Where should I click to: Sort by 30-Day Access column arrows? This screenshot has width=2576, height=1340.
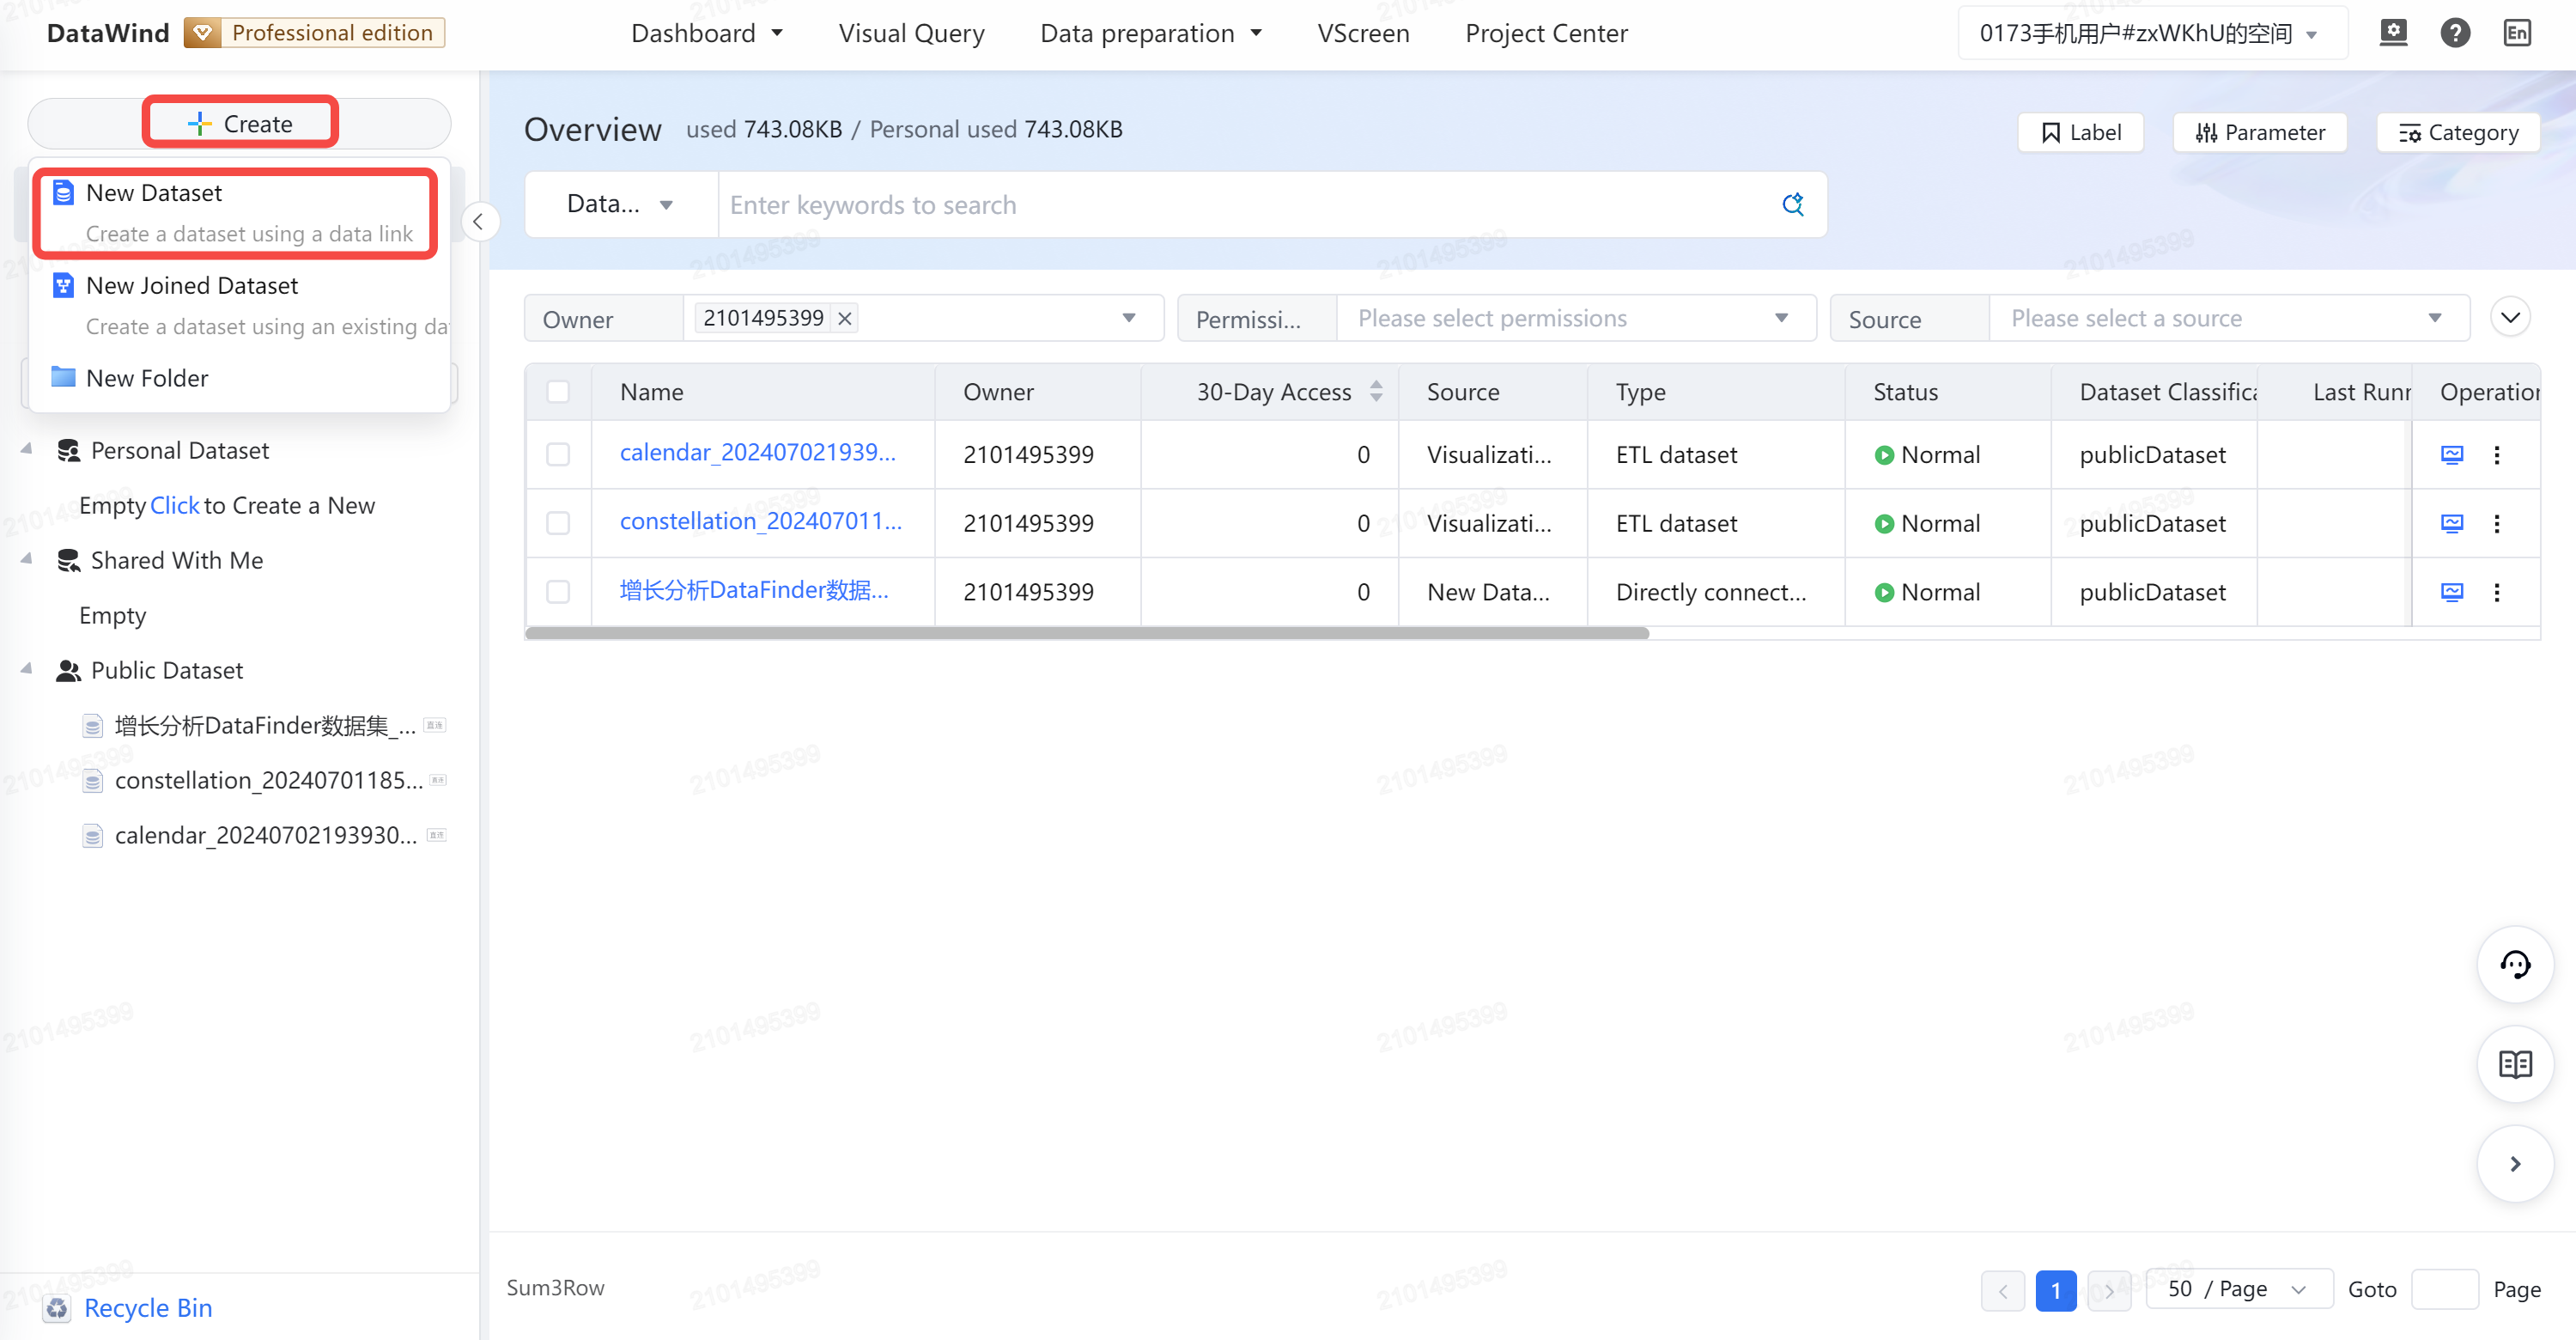point(1376,391)
